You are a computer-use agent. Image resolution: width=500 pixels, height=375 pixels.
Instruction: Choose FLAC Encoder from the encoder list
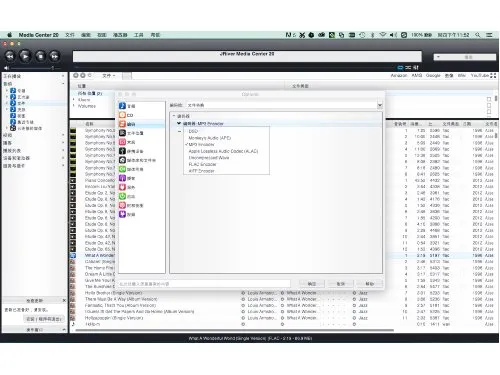coord(202,164)
